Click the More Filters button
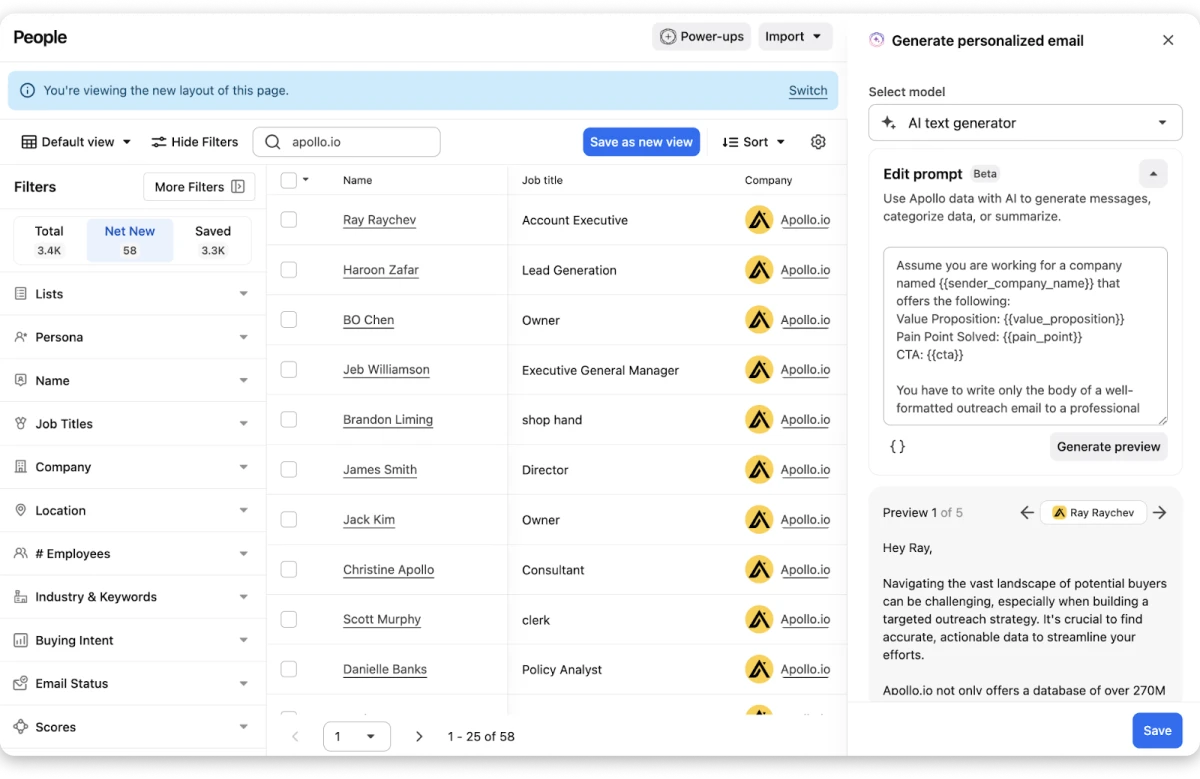The height and width of the screenshot is (779, 1200). pyautogui.click(x=199, y=187)
